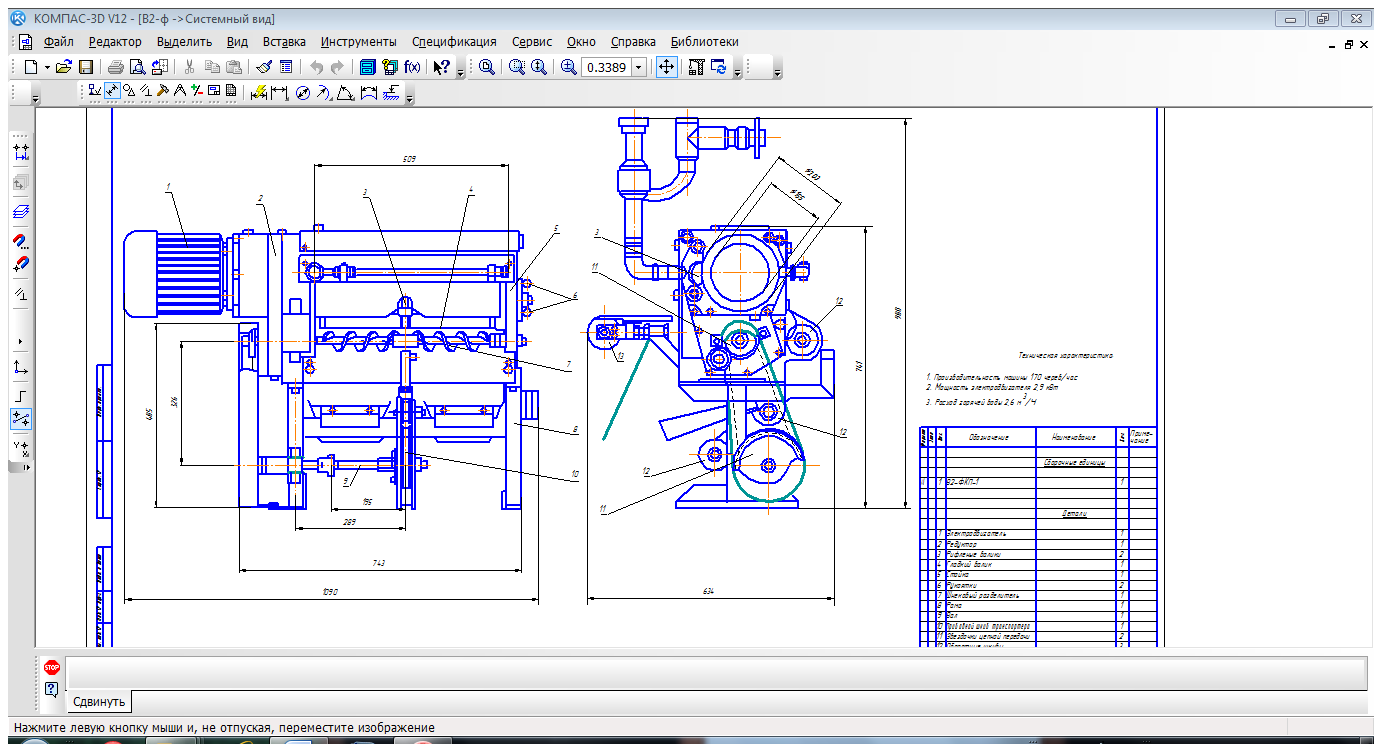Viewport: 1382px width, 744px height.
Task: Activate the What's This help cursor icon
Action: tap(442, 67)
